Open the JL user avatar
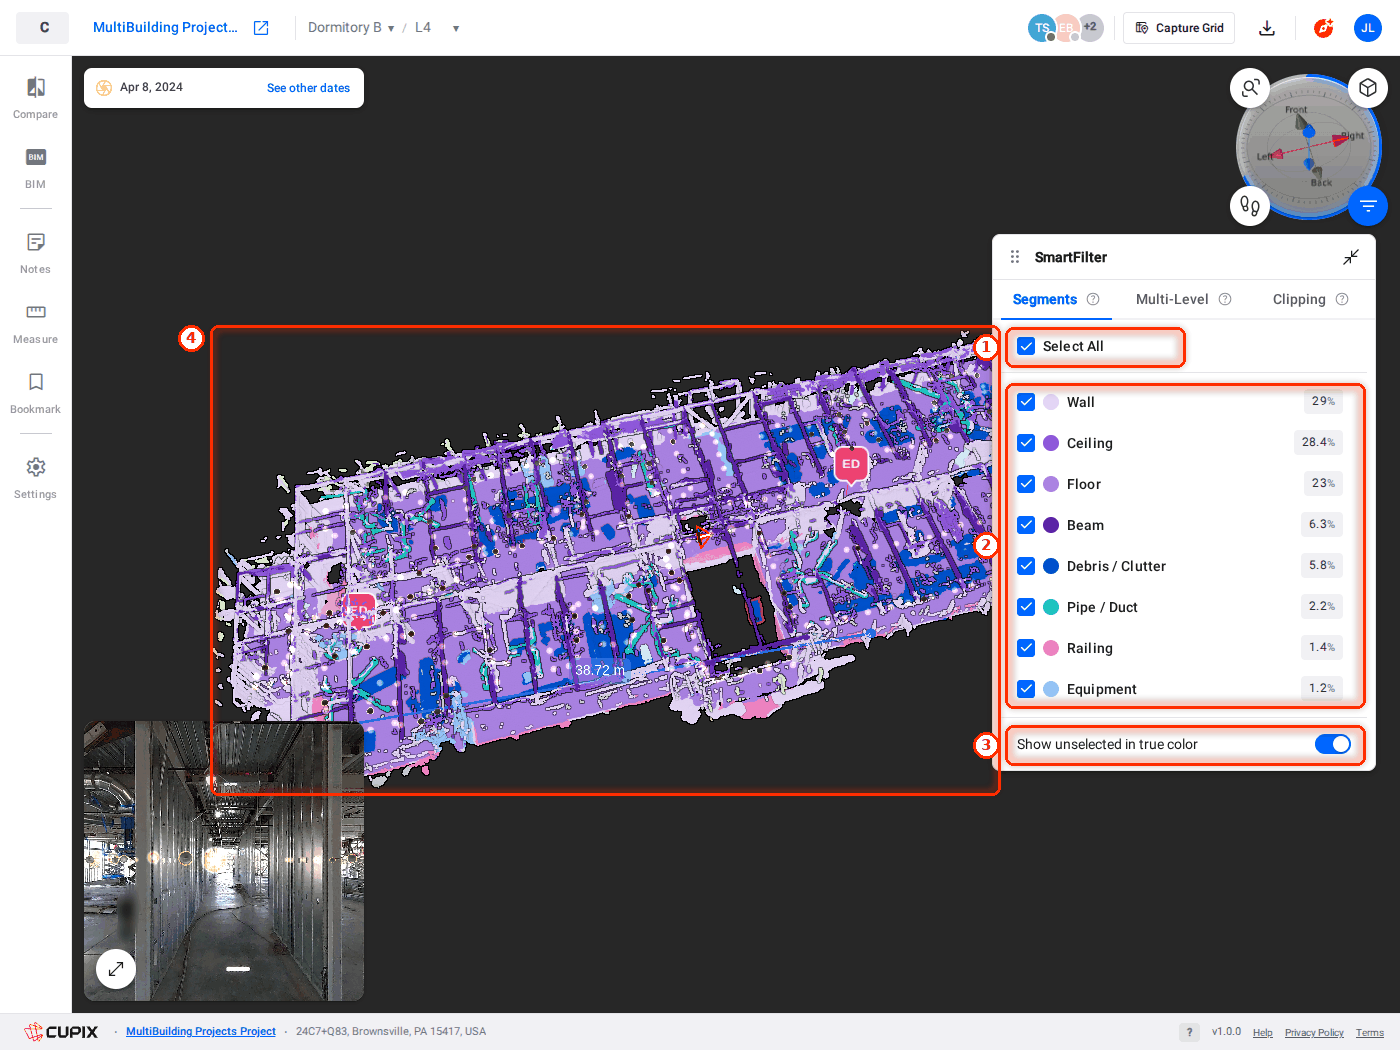The width and height of the screenshot is (1400, 1050). (x=1368, y=28)
